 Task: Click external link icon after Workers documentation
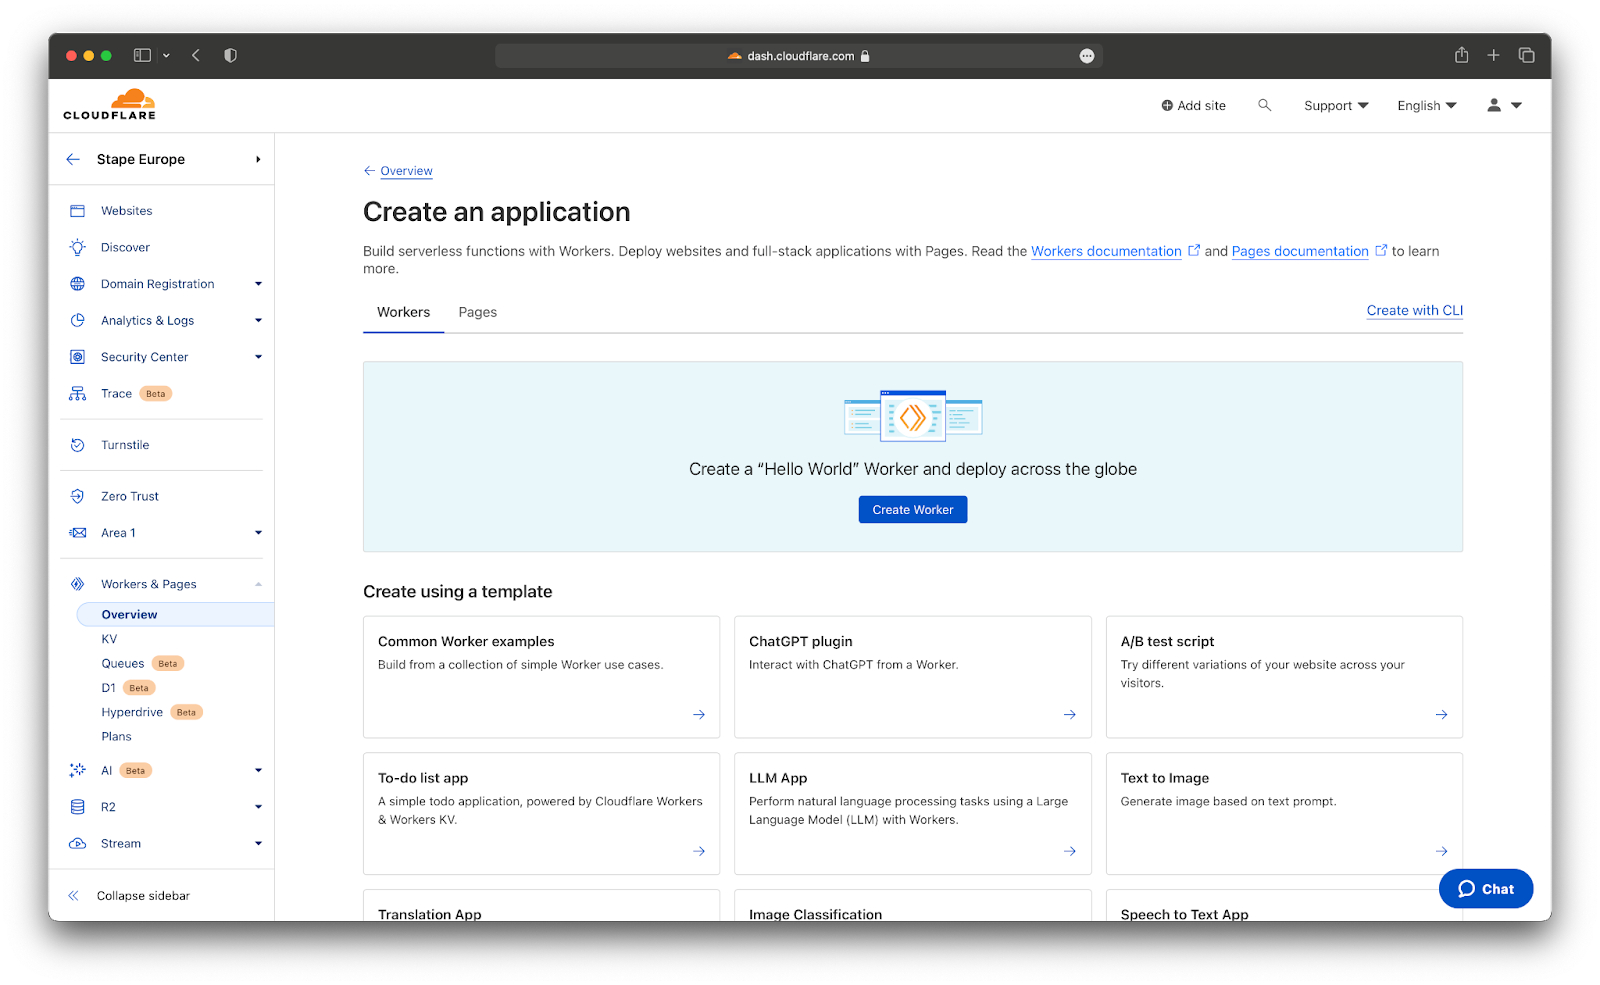pyautogui.click(x=1193, y=250)
